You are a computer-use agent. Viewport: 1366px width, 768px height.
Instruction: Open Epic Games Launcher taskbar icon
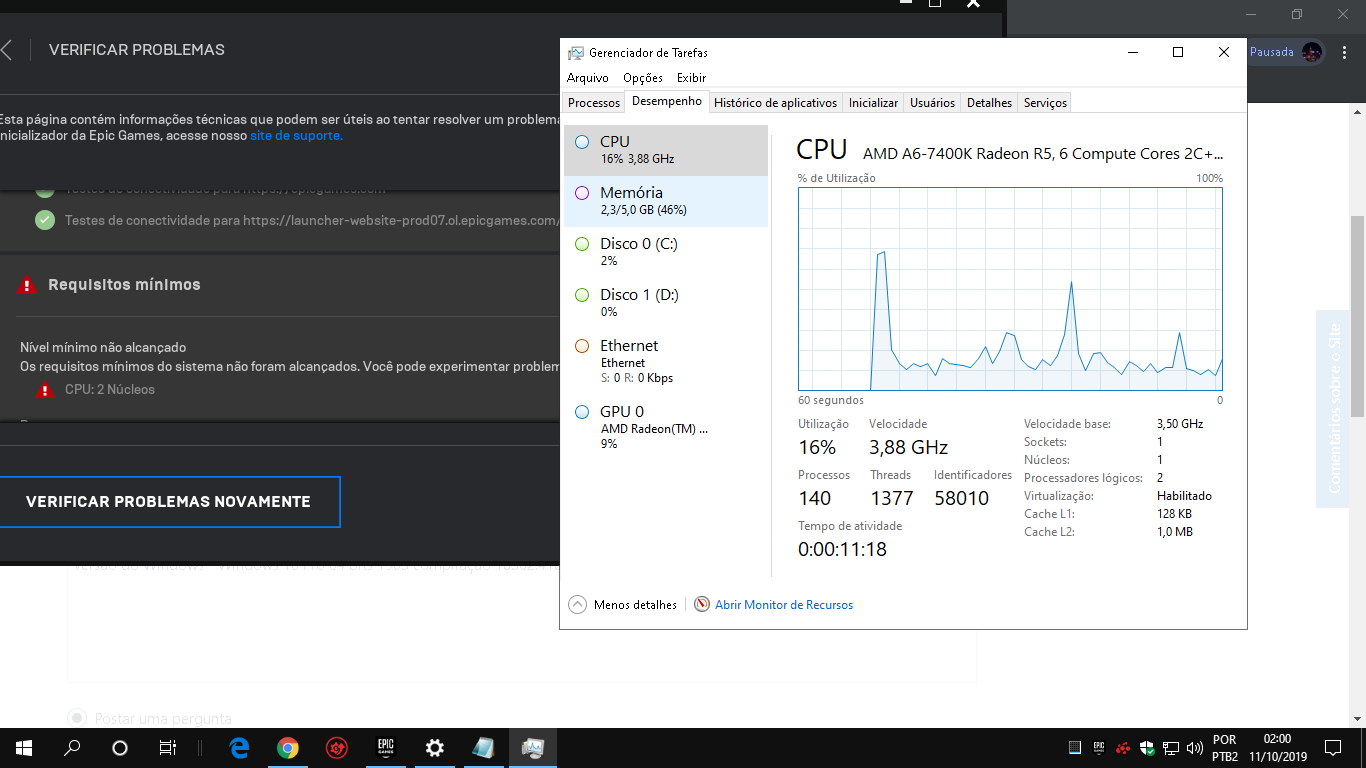click(x=386, y=748)
